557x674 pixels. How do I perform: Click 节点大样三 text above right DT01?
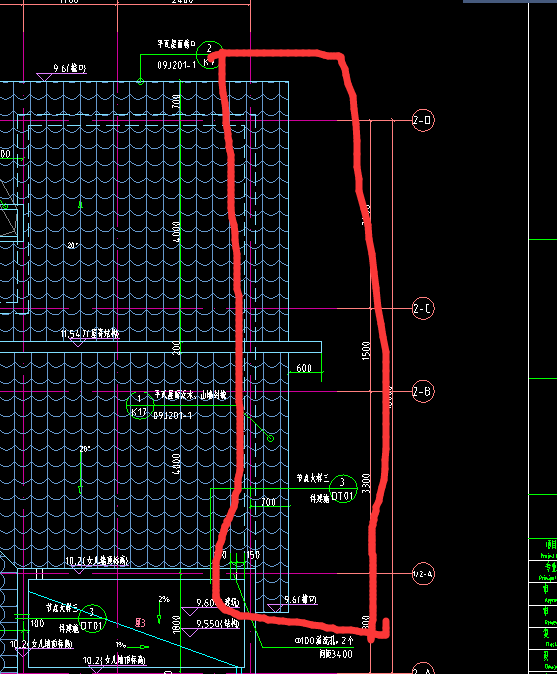click(313, 478)
